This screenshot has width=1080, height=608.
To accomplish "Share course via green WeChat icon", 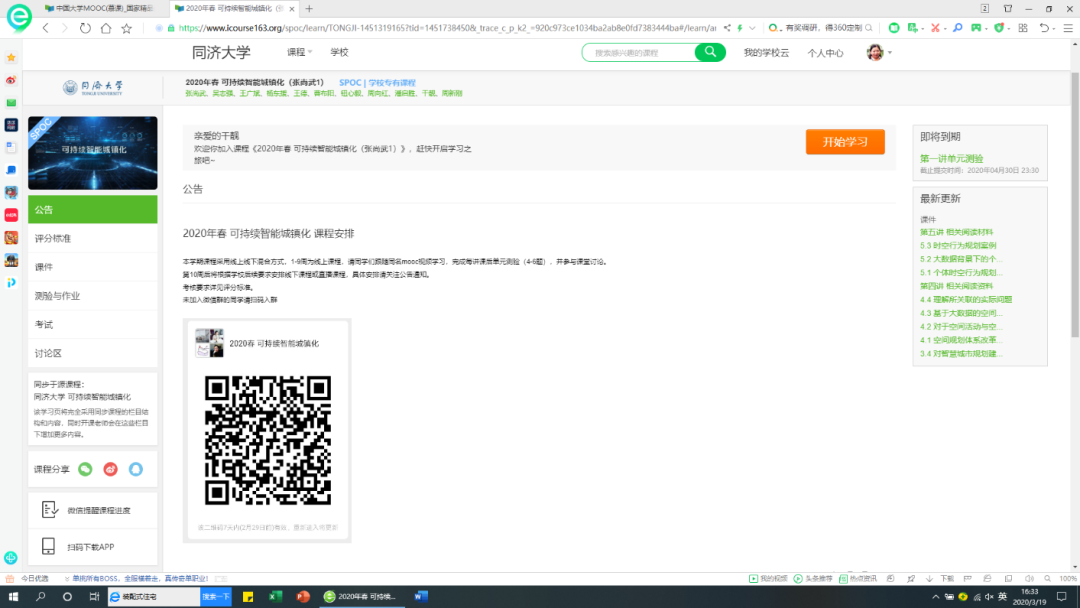I will point(85,470).
